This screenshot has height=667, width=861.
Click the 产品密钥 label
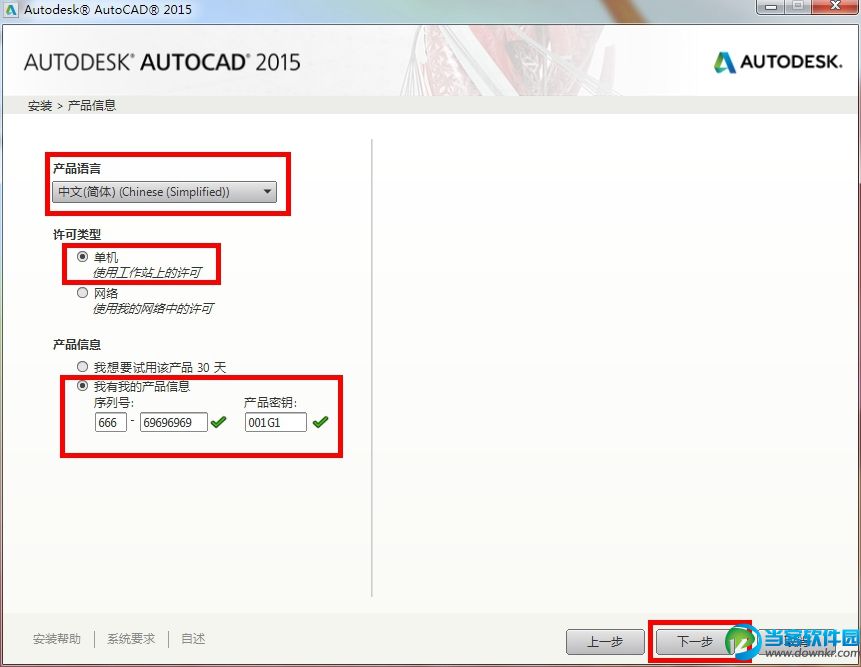(x=270, y=402)
